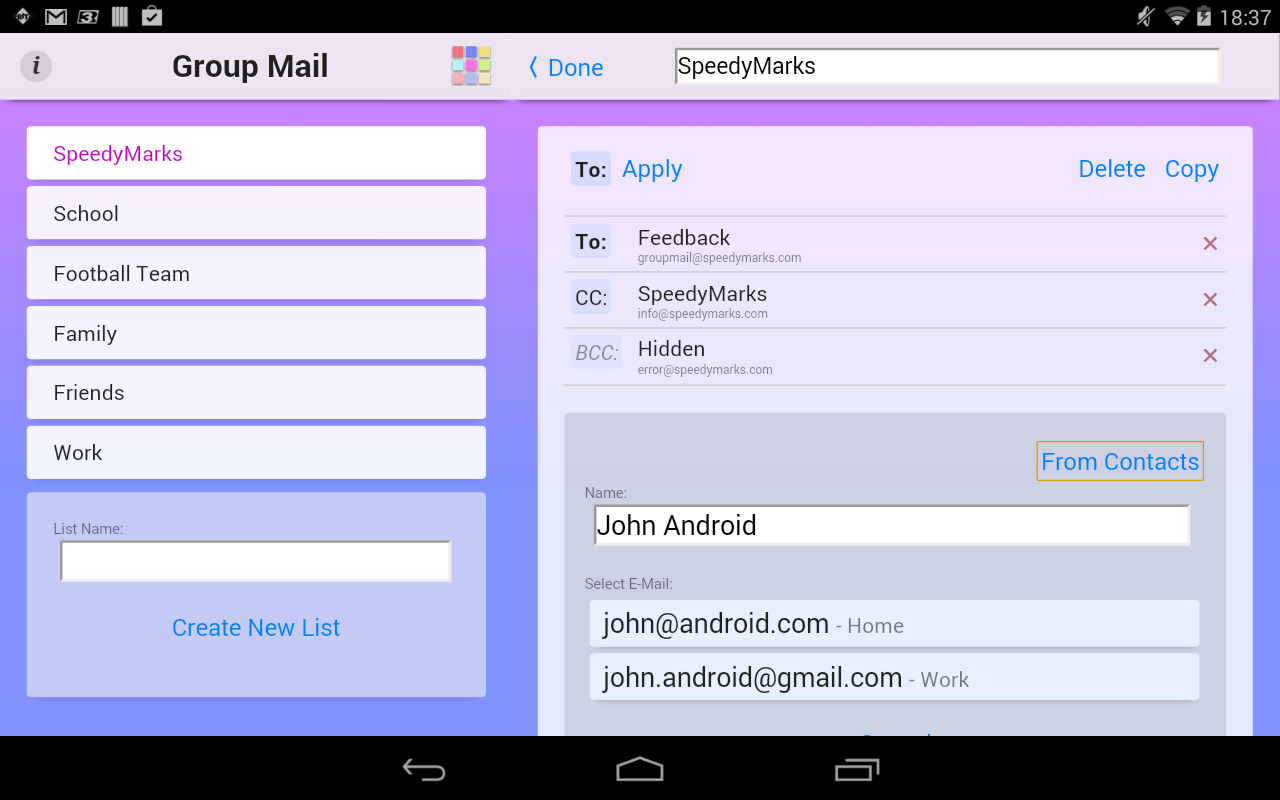The height and width of the screenshot is (800, 1280).
Task: Tap the home icon in the navigation bar
Action: [x=640, y=769]
